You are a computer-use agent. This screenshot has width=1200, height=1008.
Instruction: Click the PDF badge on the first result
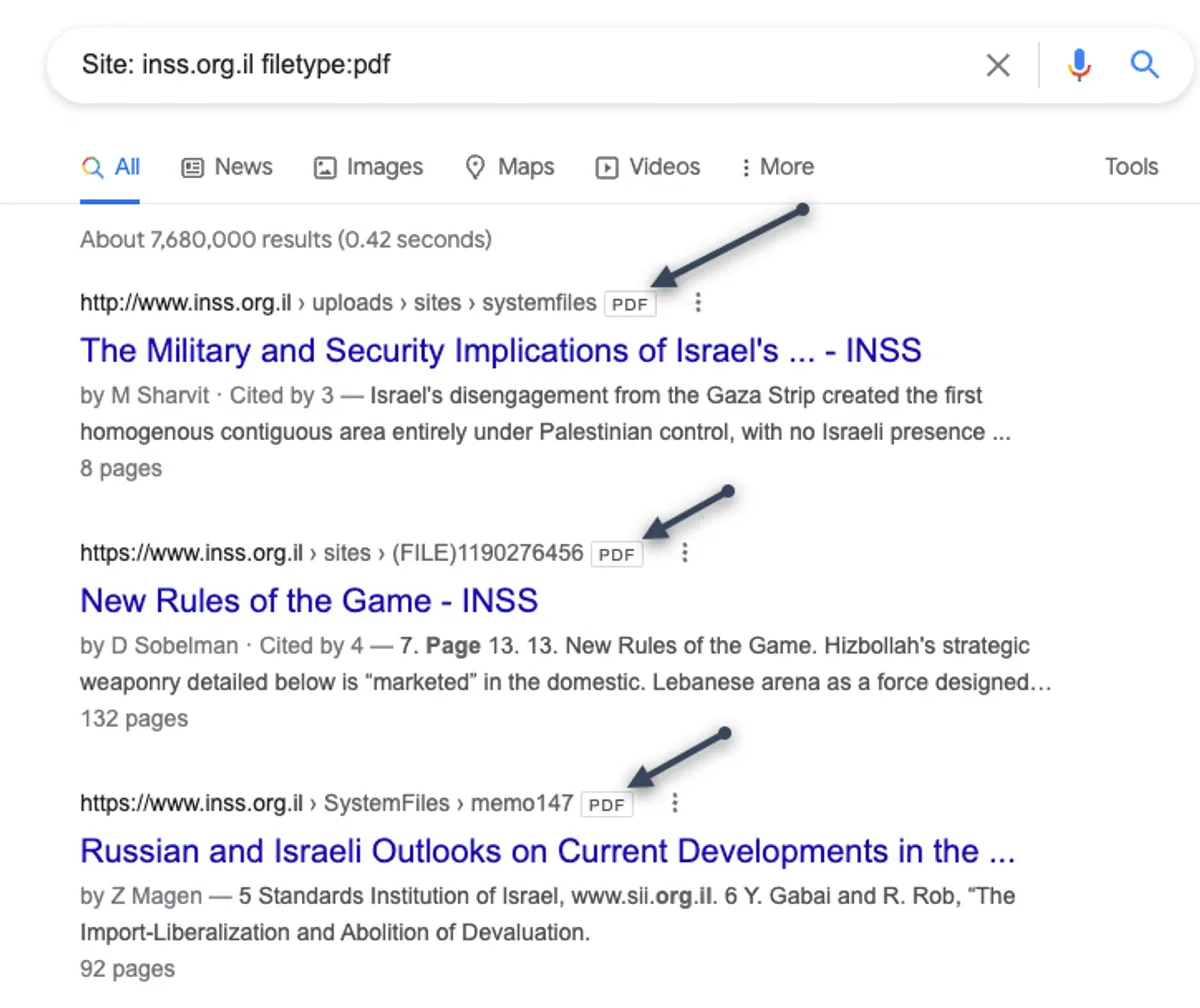pyautogui.click(x=629, y=303)
